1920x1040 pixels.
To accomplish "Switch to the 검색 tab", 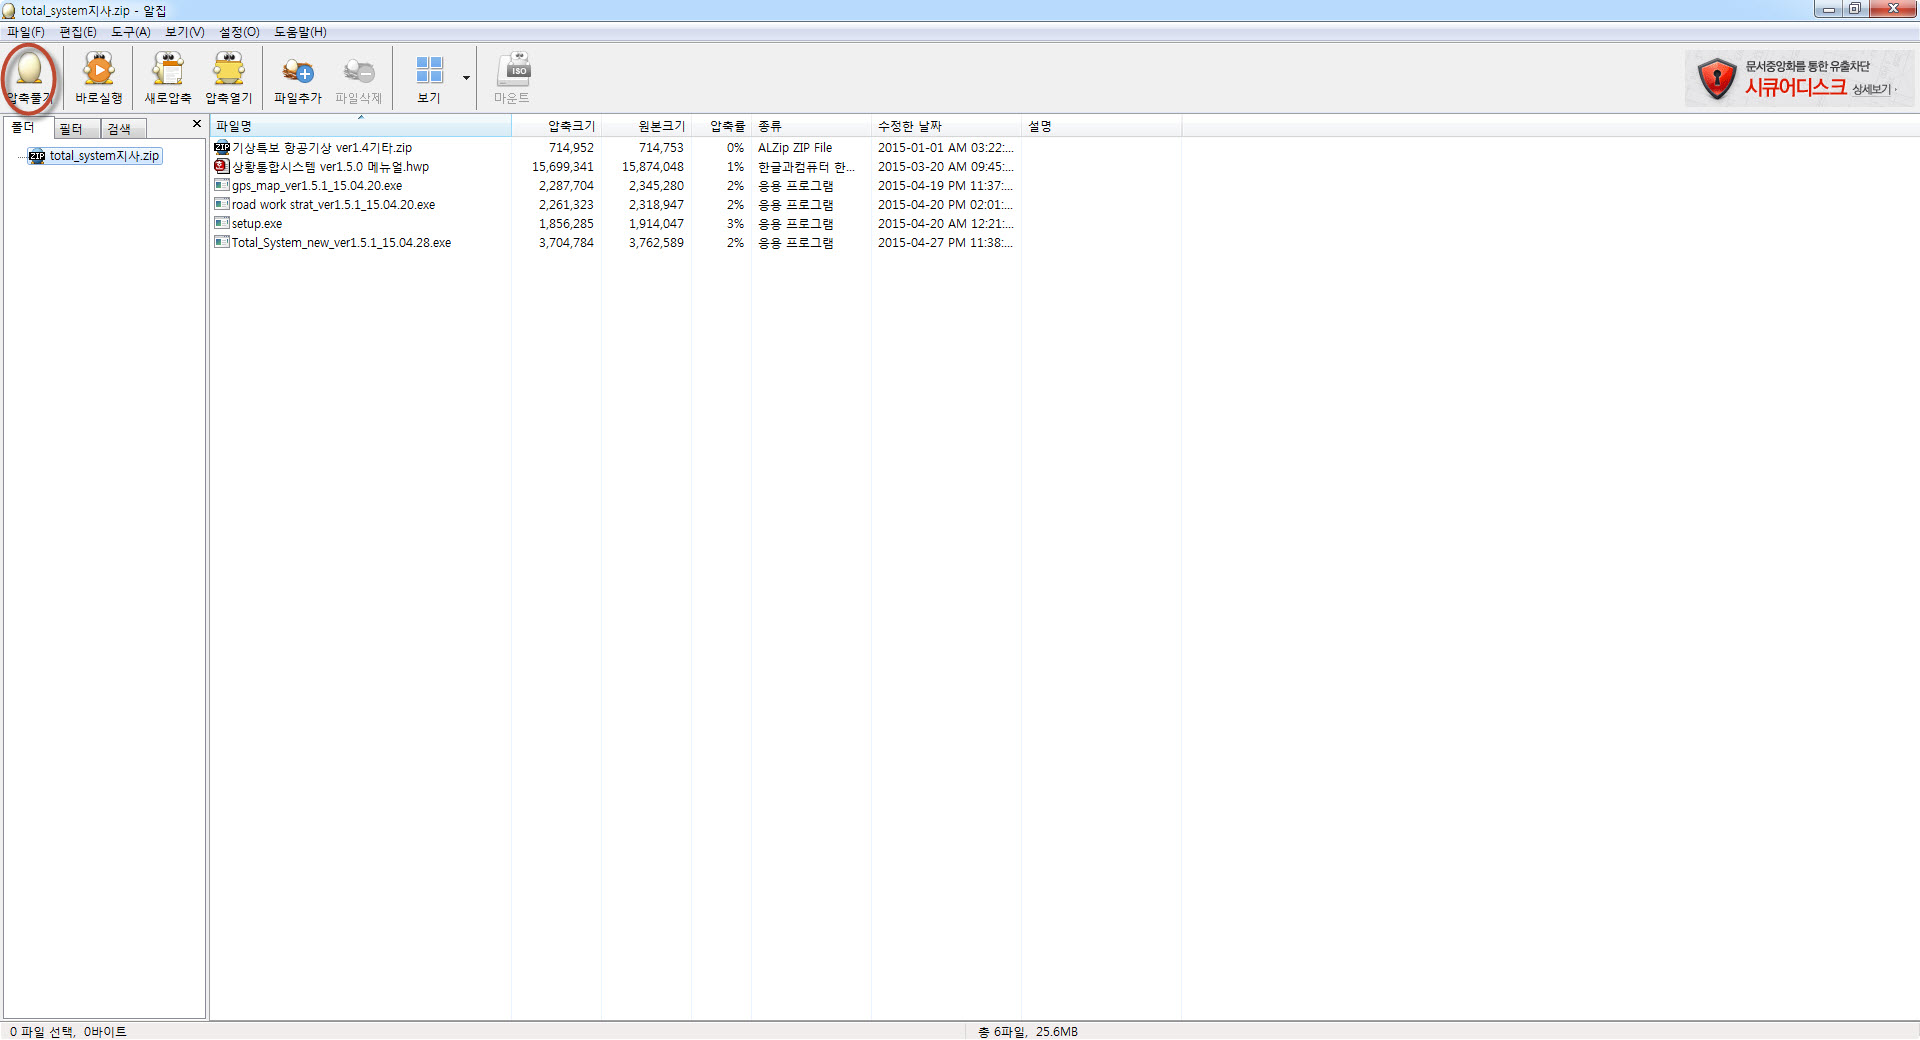I will tap(121, 129).
